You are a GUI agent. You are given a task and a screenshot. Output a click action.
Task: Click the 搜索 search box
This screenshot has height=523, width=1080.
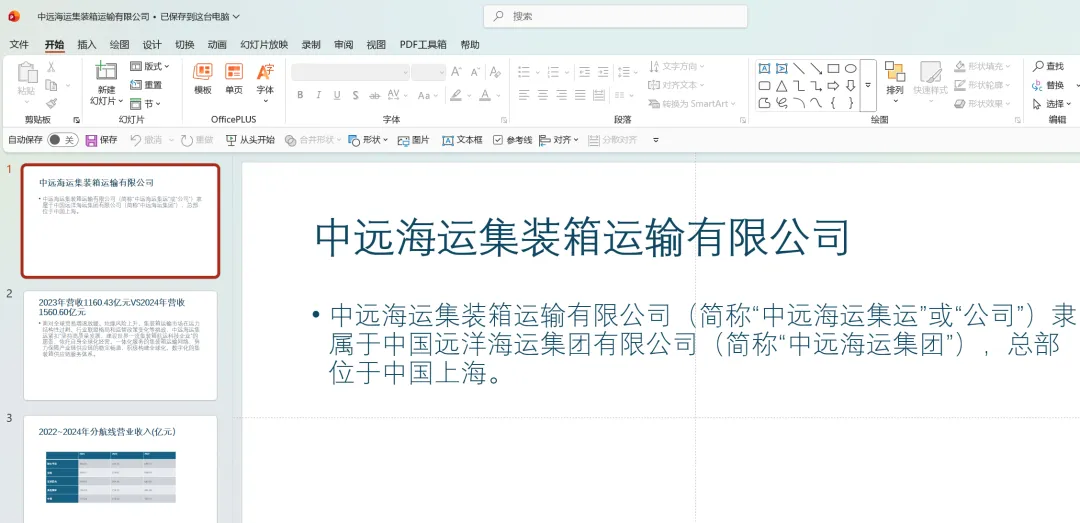click(616, 17)
